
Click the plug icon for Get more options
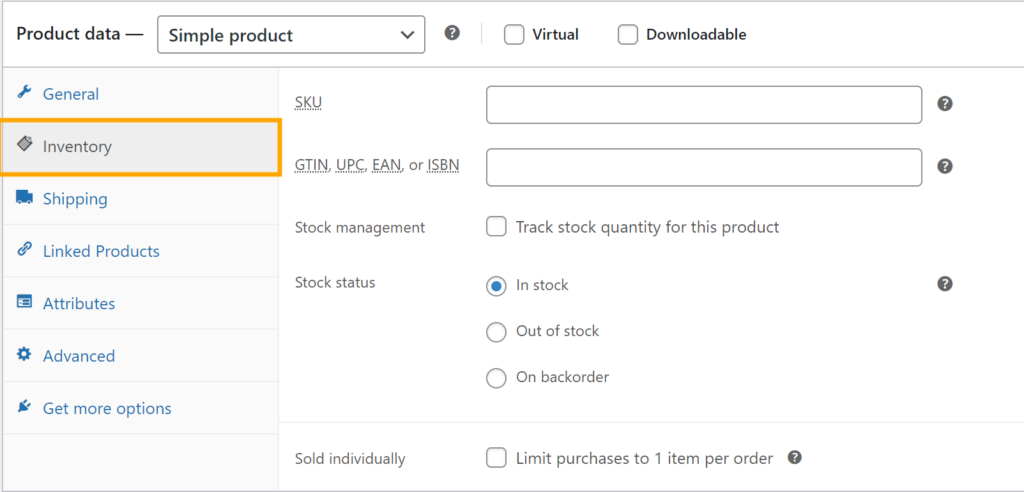[x=25, y=407]
